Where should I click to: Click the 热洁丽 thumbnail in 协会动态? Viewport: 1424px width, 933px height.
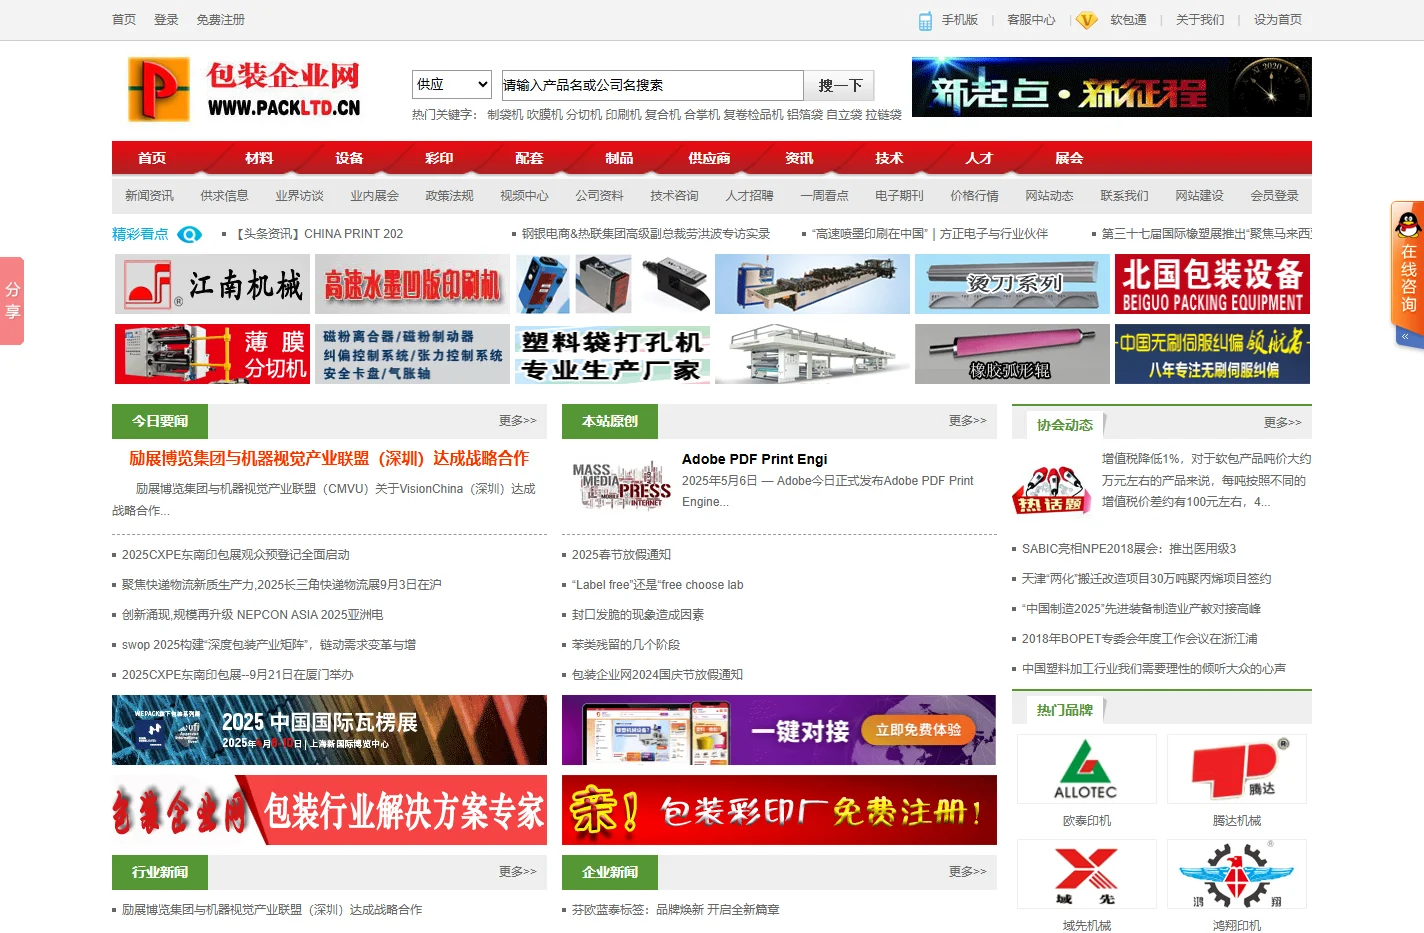coord(1051,489)
